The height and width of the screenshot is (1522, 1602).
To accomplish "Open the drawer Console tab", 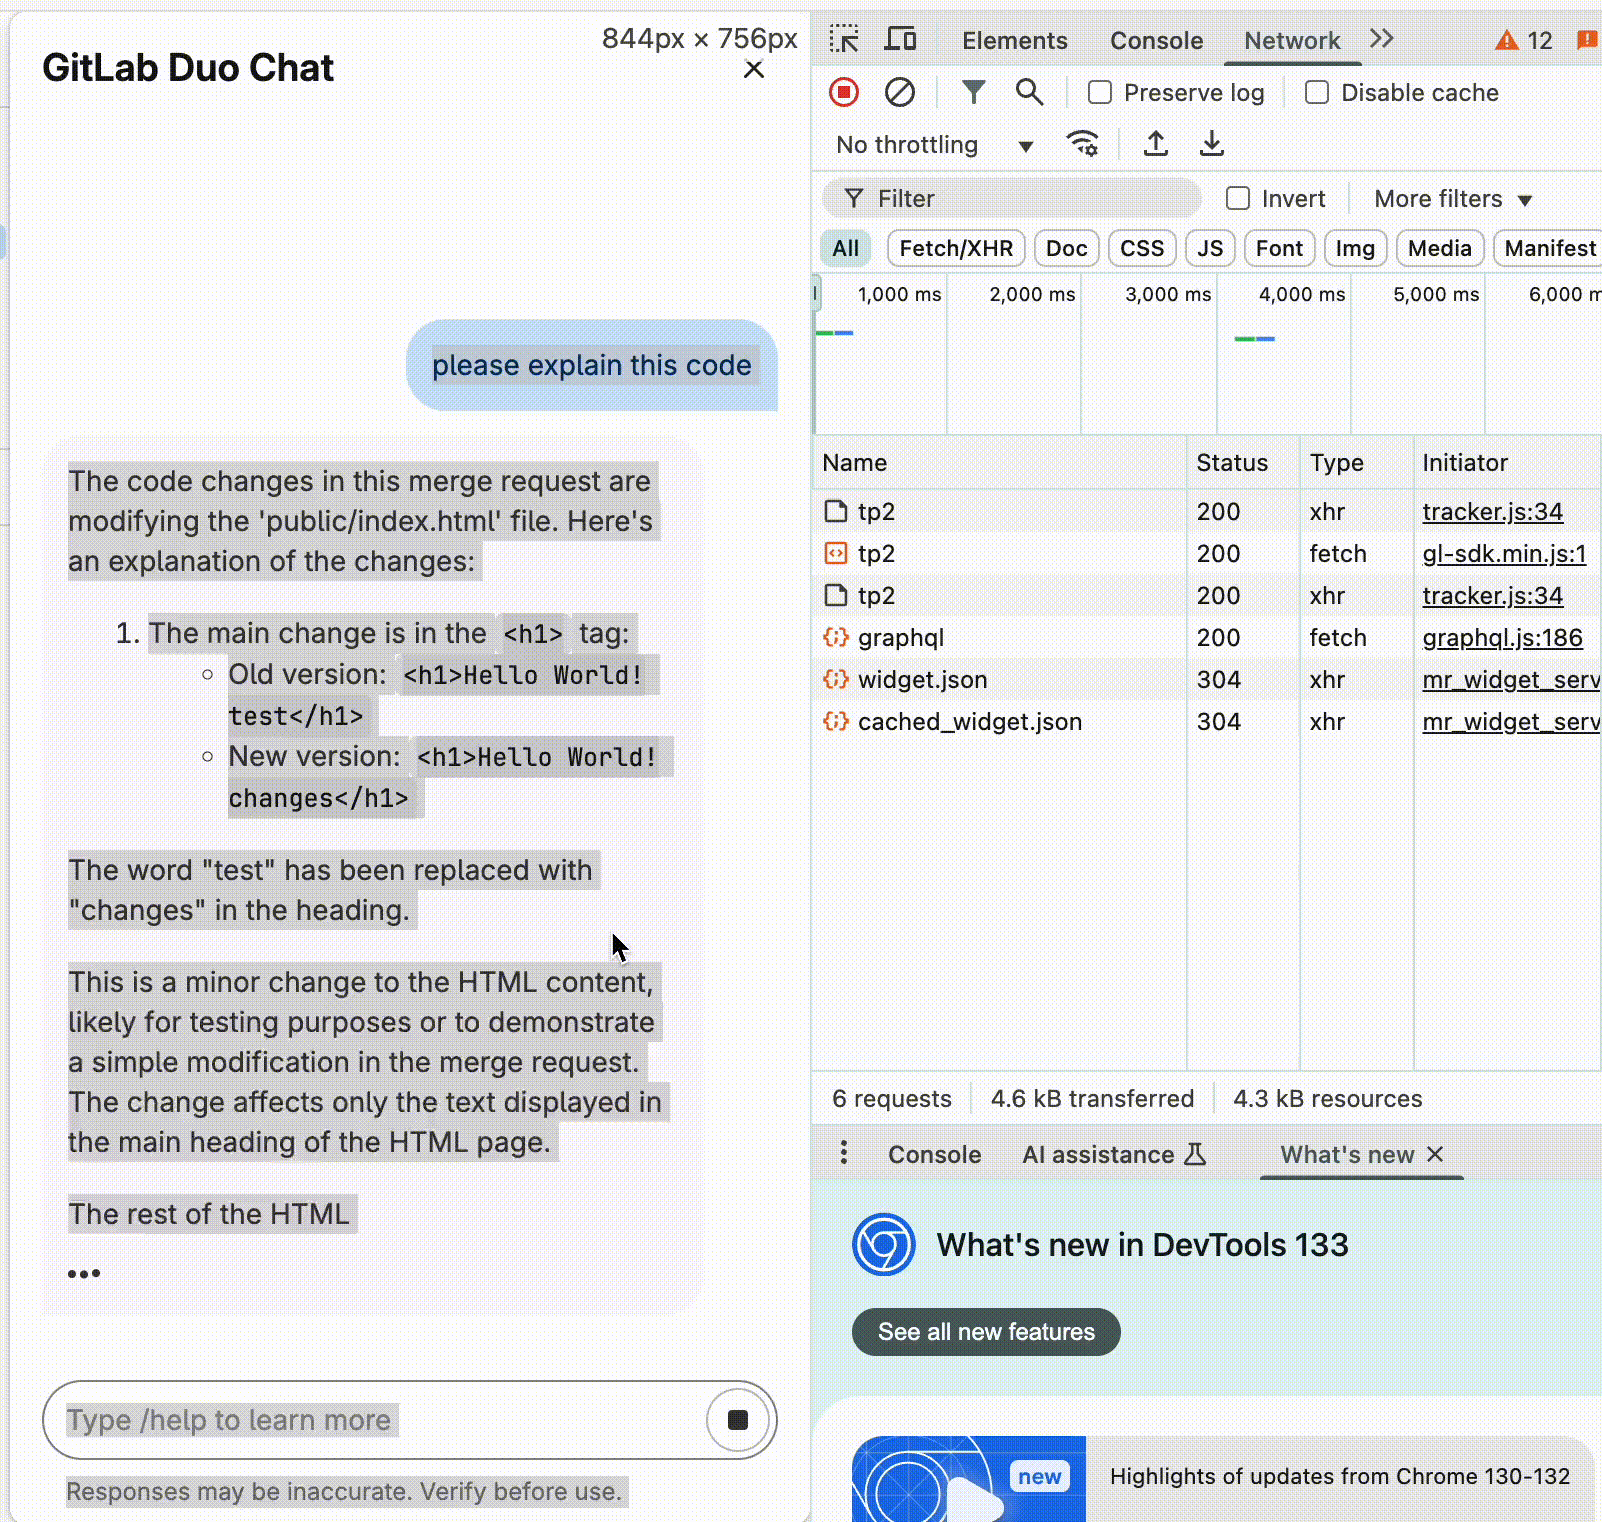I will (934, 1154).
